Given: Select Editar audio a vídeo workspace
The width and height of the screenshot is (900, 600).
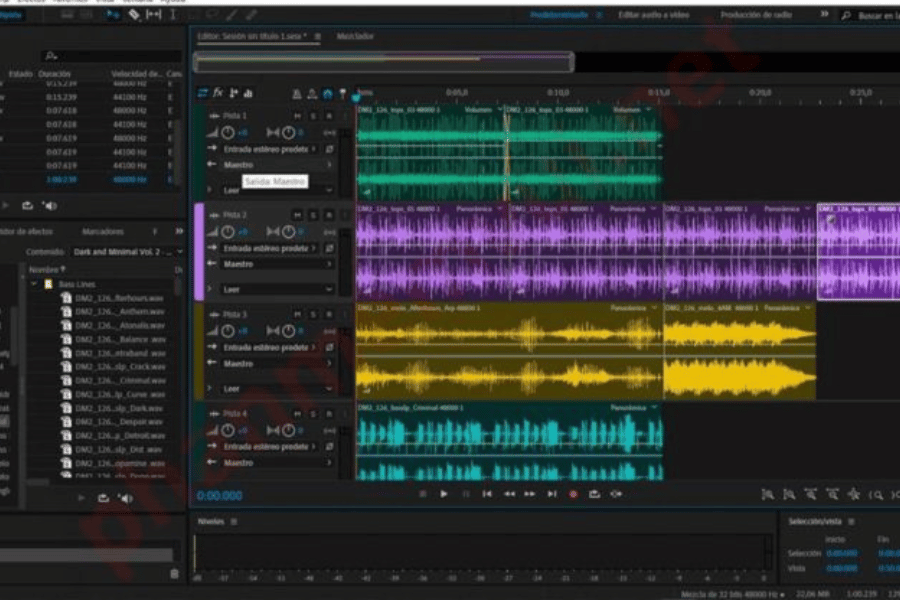Looking at the screenshot, I should point(652,16).
